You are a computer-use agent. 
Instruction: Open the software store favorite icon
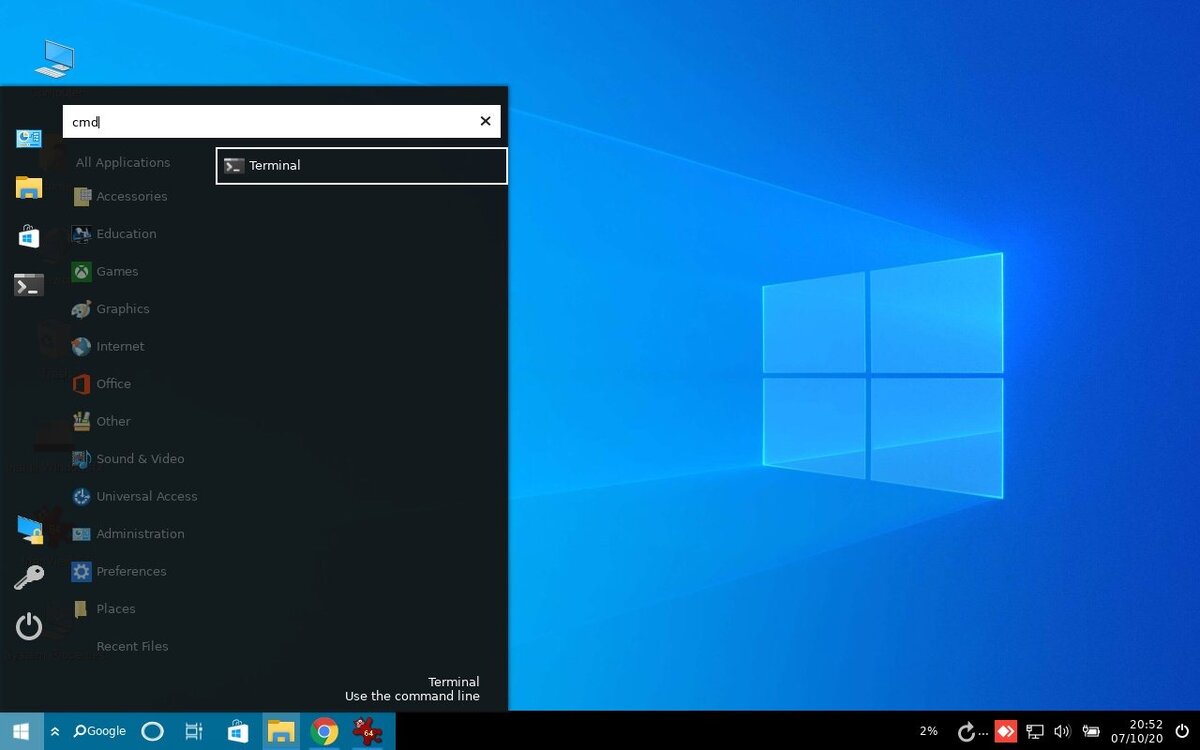coord(29,237)
